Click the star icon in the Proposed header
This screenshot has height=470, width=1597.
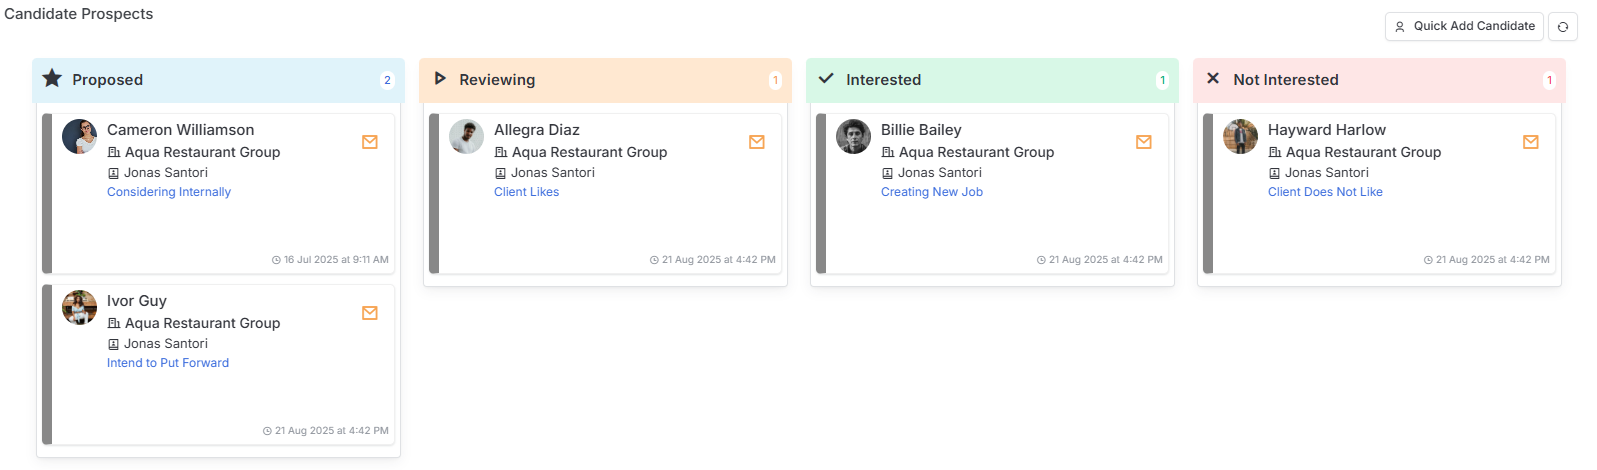point(52,78)
